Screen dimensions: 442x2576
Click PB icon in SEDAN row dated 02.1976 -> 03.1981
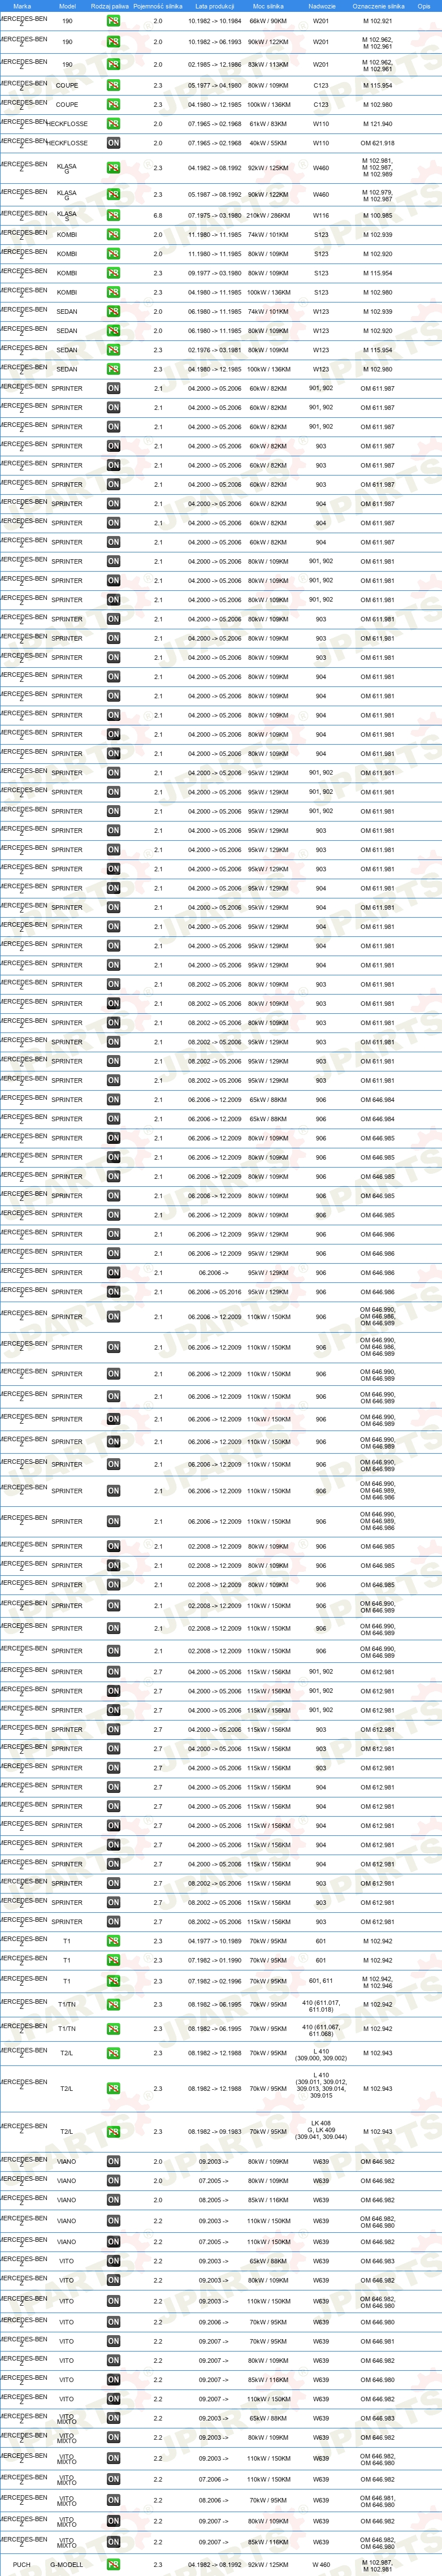113,350
